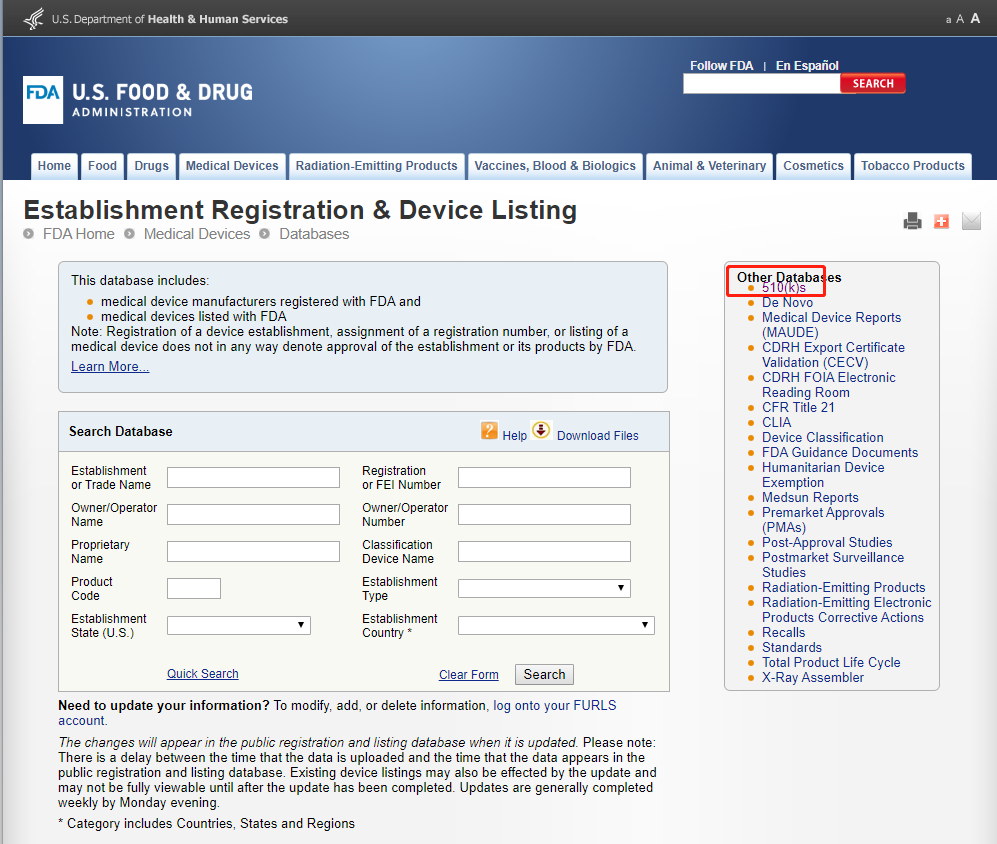The height and width of the screenshot is (844, 997).
Task: Select the medium text size 'A'
Action: (x=960, y=19)
